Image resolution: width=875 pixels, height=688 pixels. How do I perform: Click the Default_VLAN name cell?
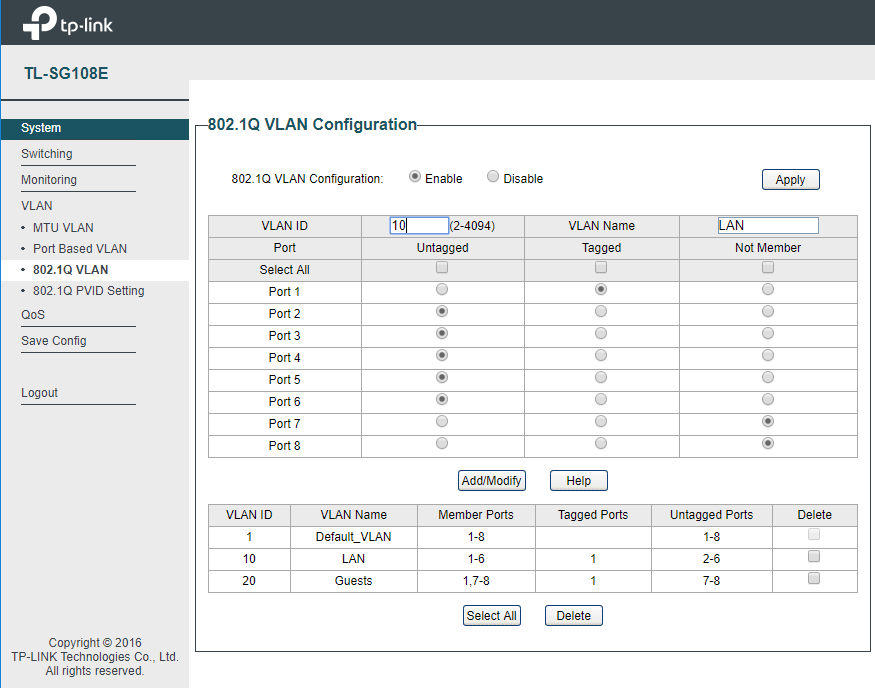tap(354, 537)
